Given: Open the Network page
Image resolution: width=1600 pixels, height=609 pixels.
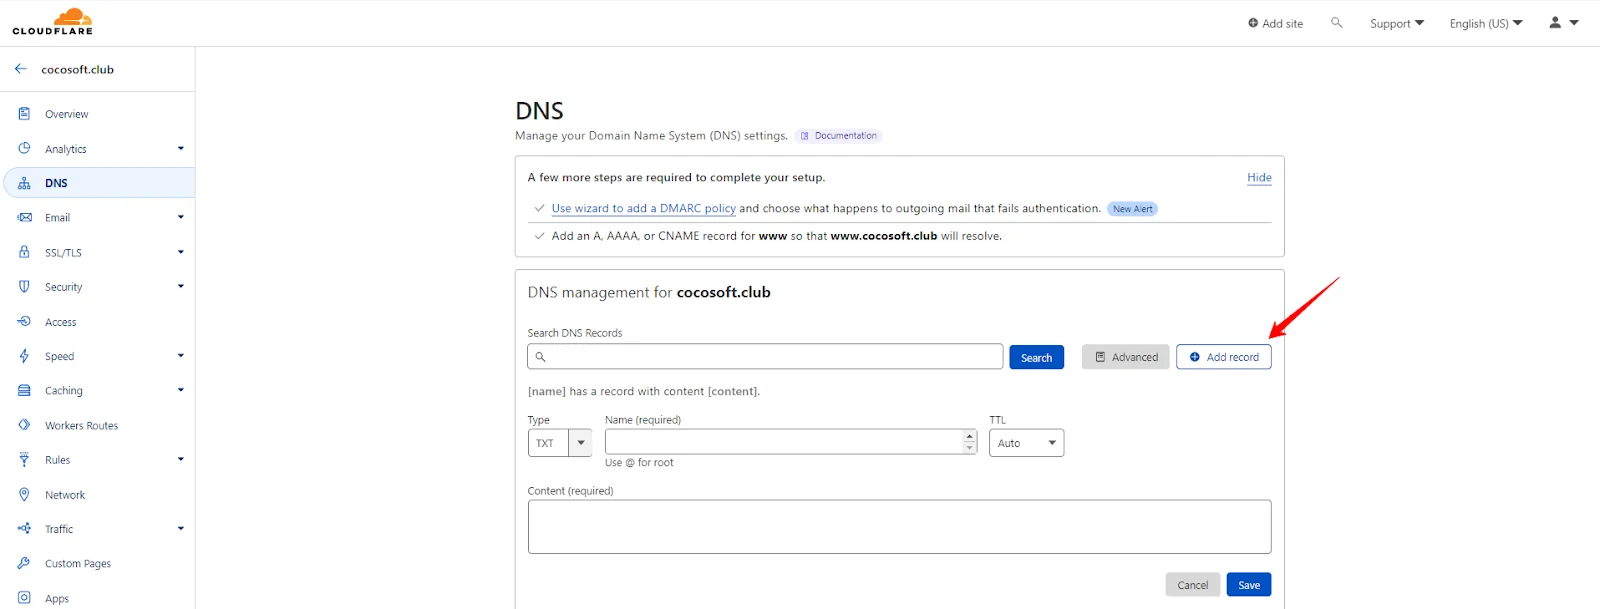Looking at the screenshot, I should click(65, 495).
